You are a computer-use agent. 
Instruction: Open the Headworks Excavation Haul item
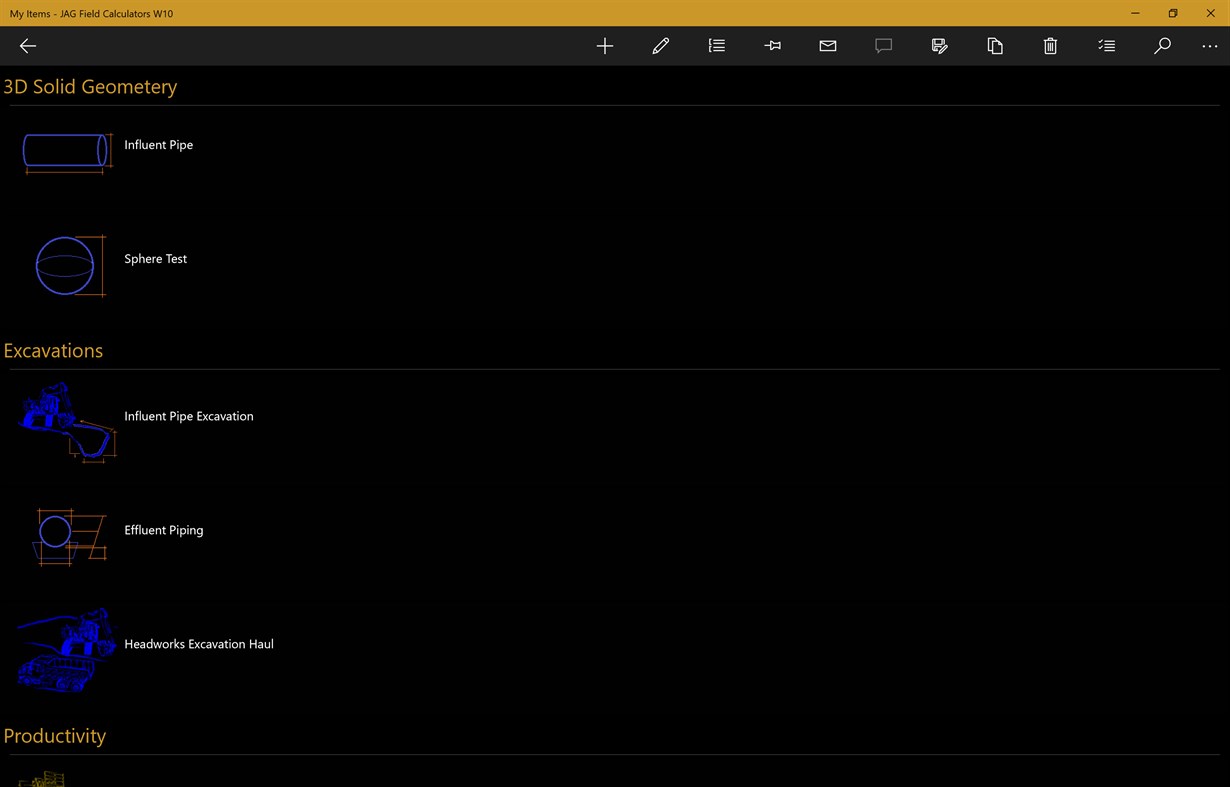[198, 644]
